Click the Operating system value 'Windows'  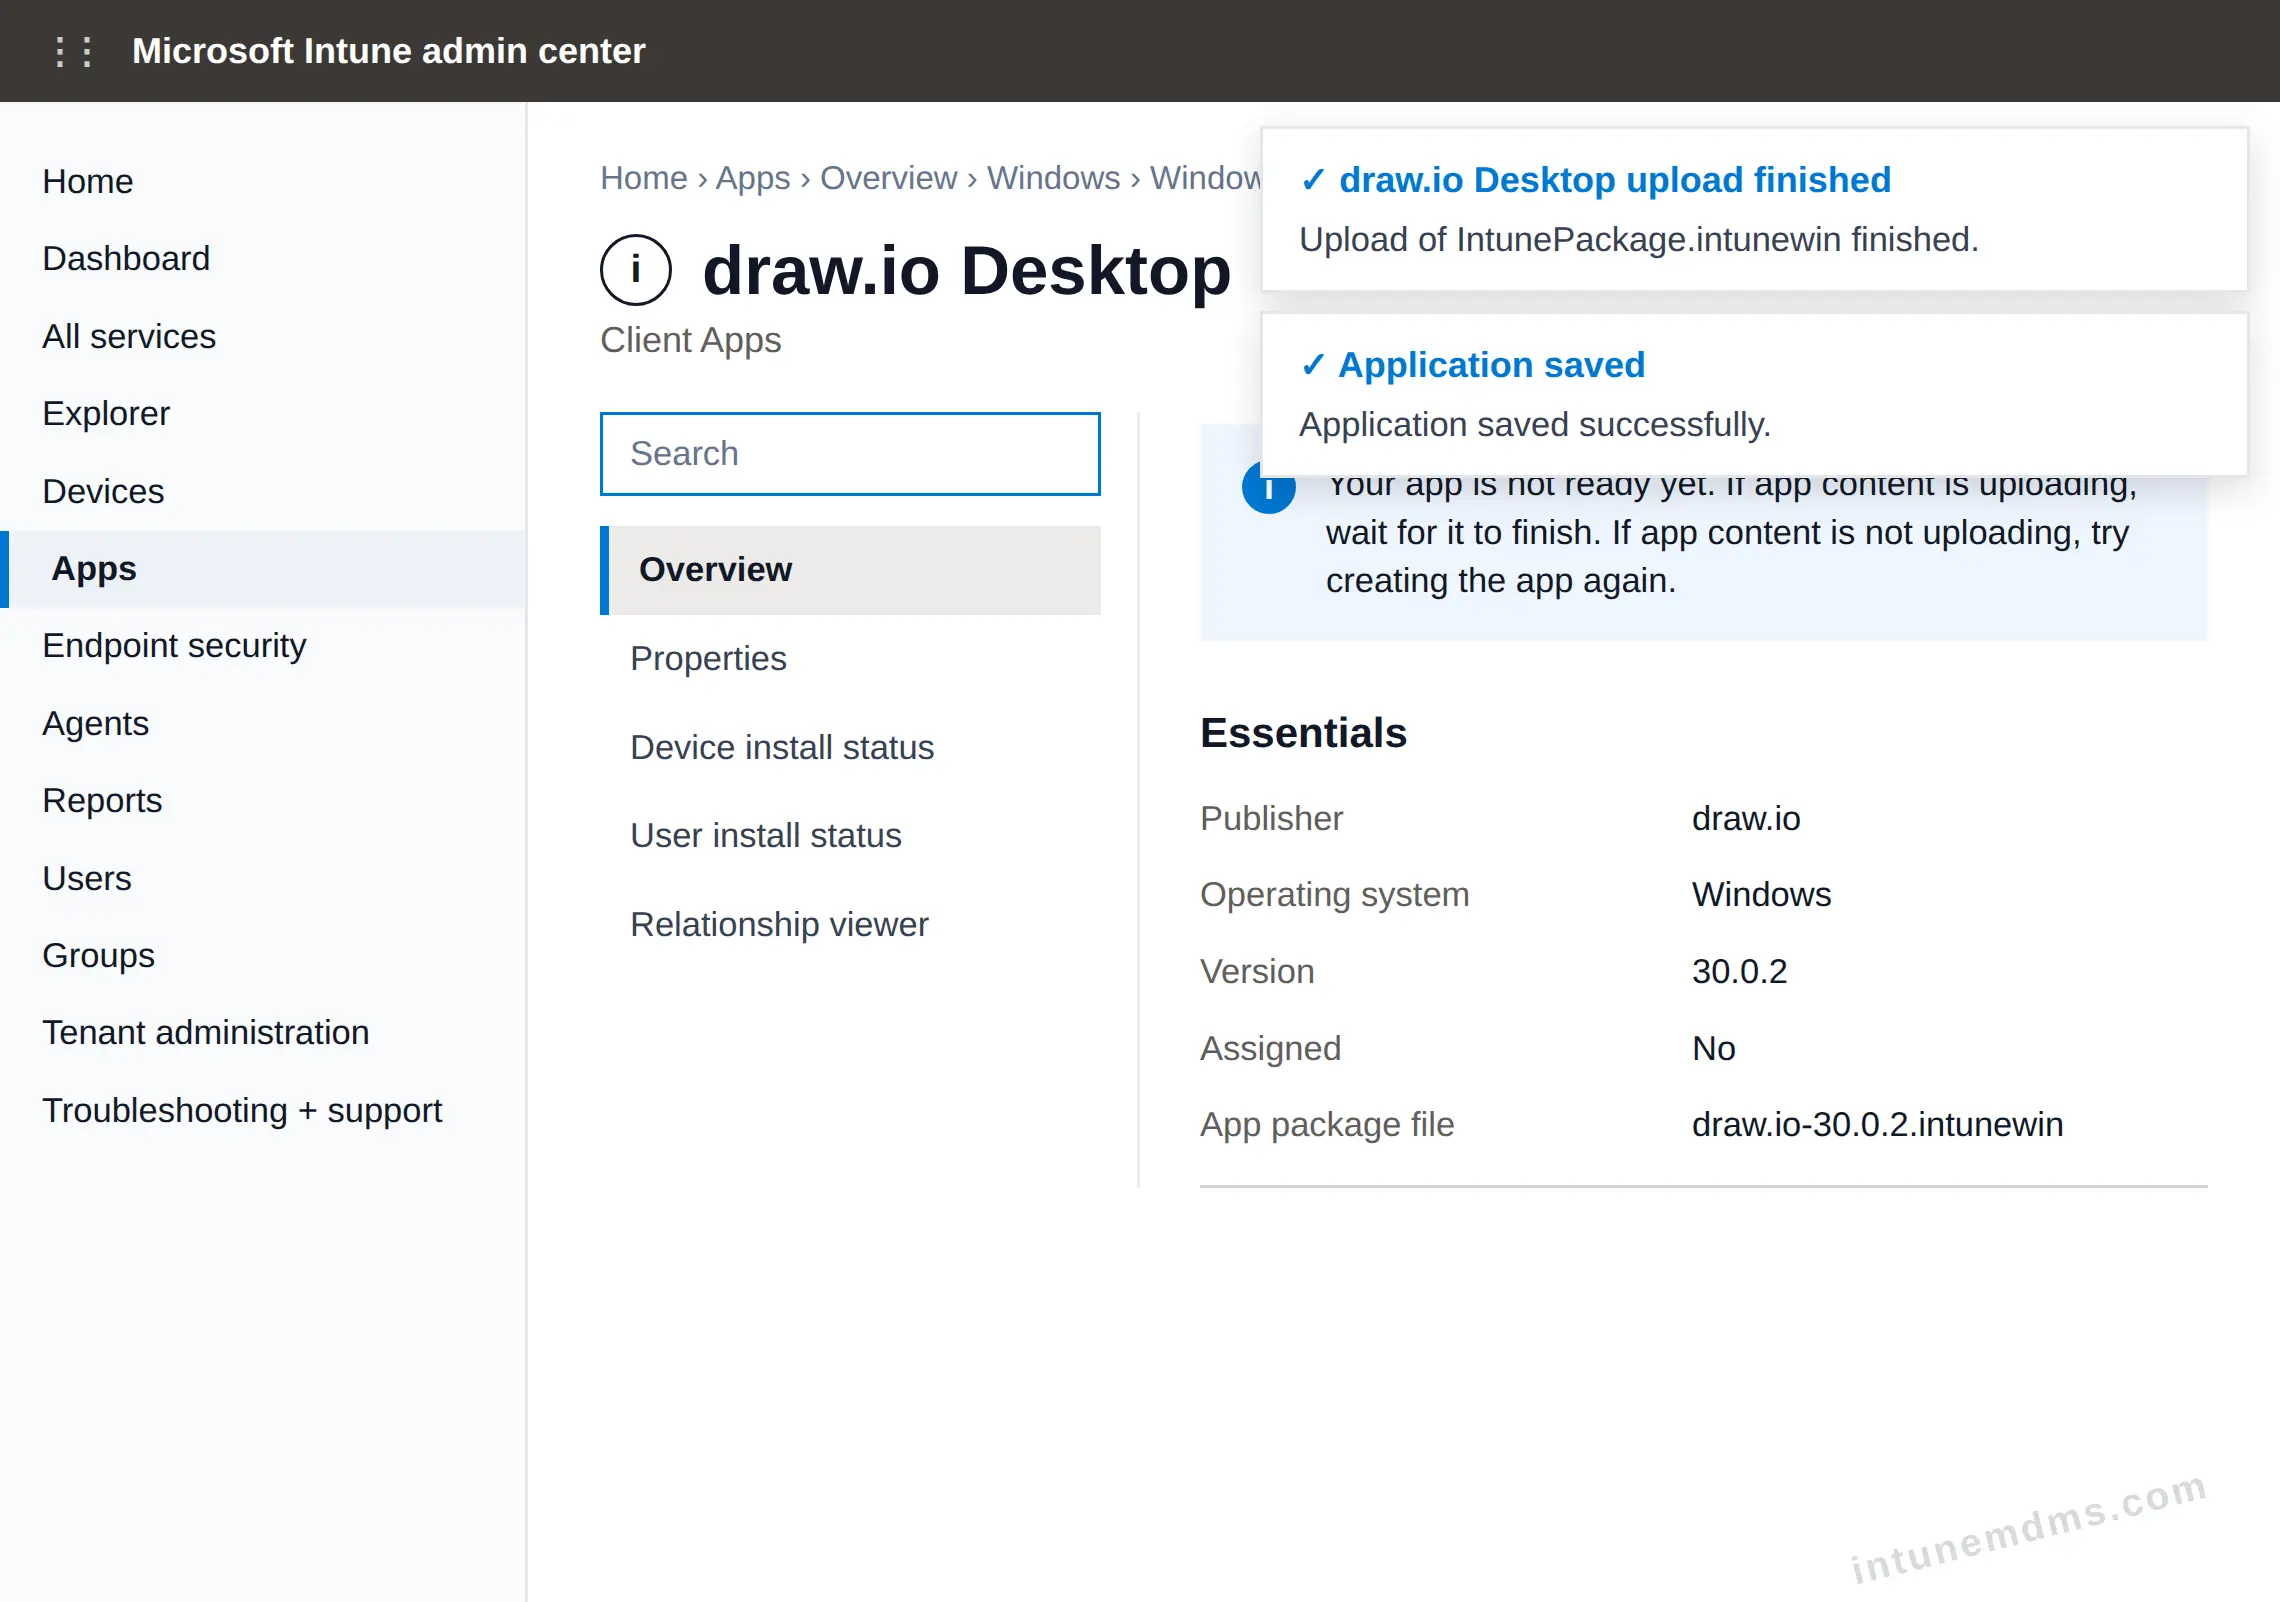click(1762, 895)
